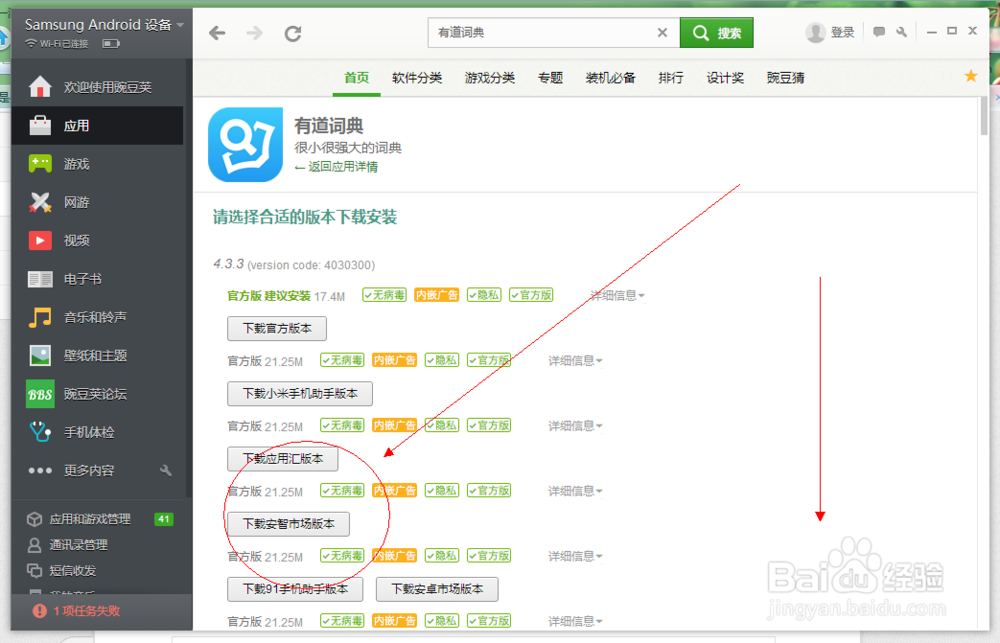The height and width of the screenshot is (643, 1000).
Task: Open 音乐和铃声 in sidebar
Action: pos(97,317)
